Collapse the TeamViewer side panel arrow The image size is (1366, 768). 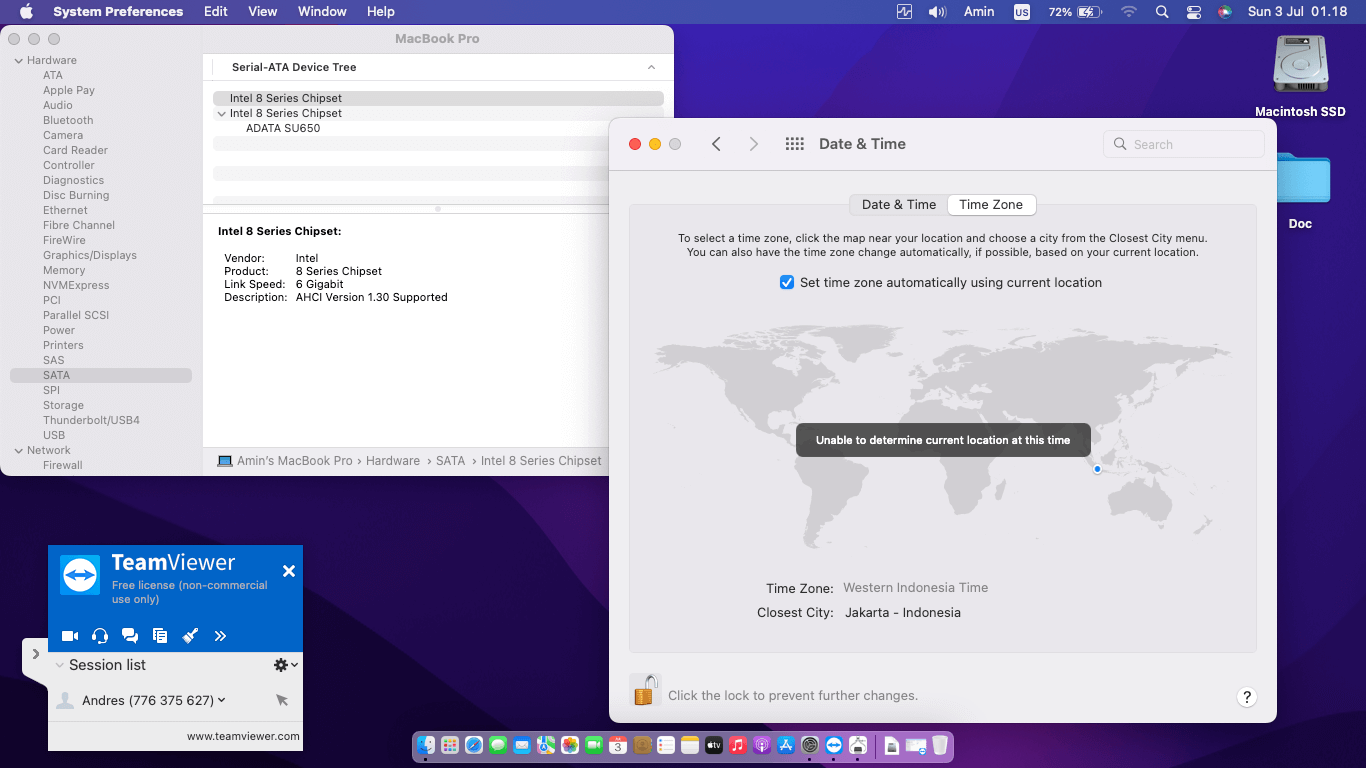pos(35,654)
